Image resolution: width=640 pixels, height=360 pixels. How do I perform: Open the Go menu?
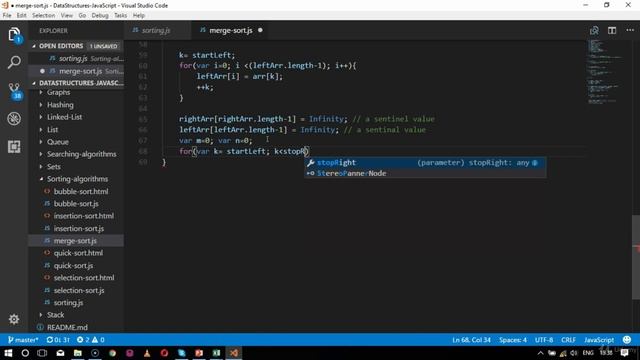[82, 16]
